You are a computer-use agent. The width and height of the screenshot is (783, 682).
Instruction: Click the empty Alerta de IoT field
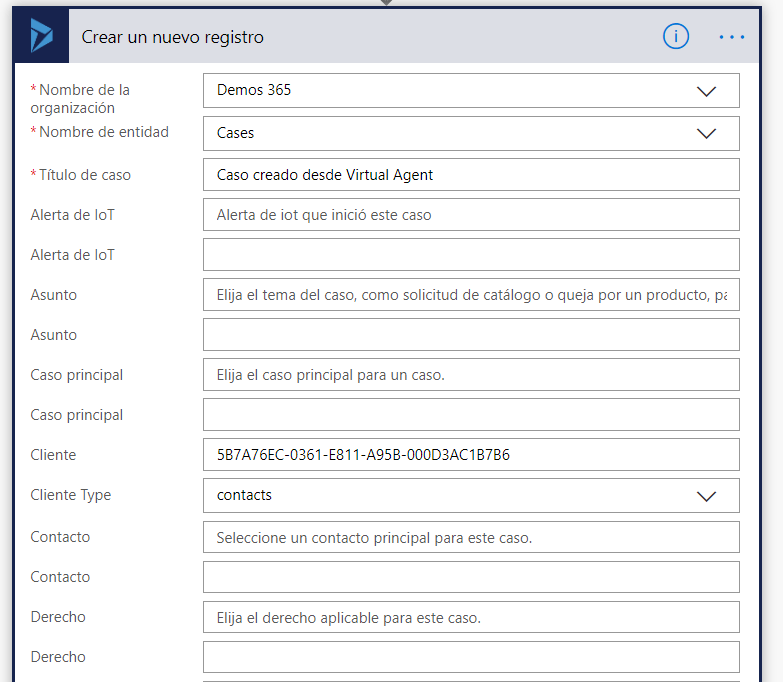pos(470,255)
